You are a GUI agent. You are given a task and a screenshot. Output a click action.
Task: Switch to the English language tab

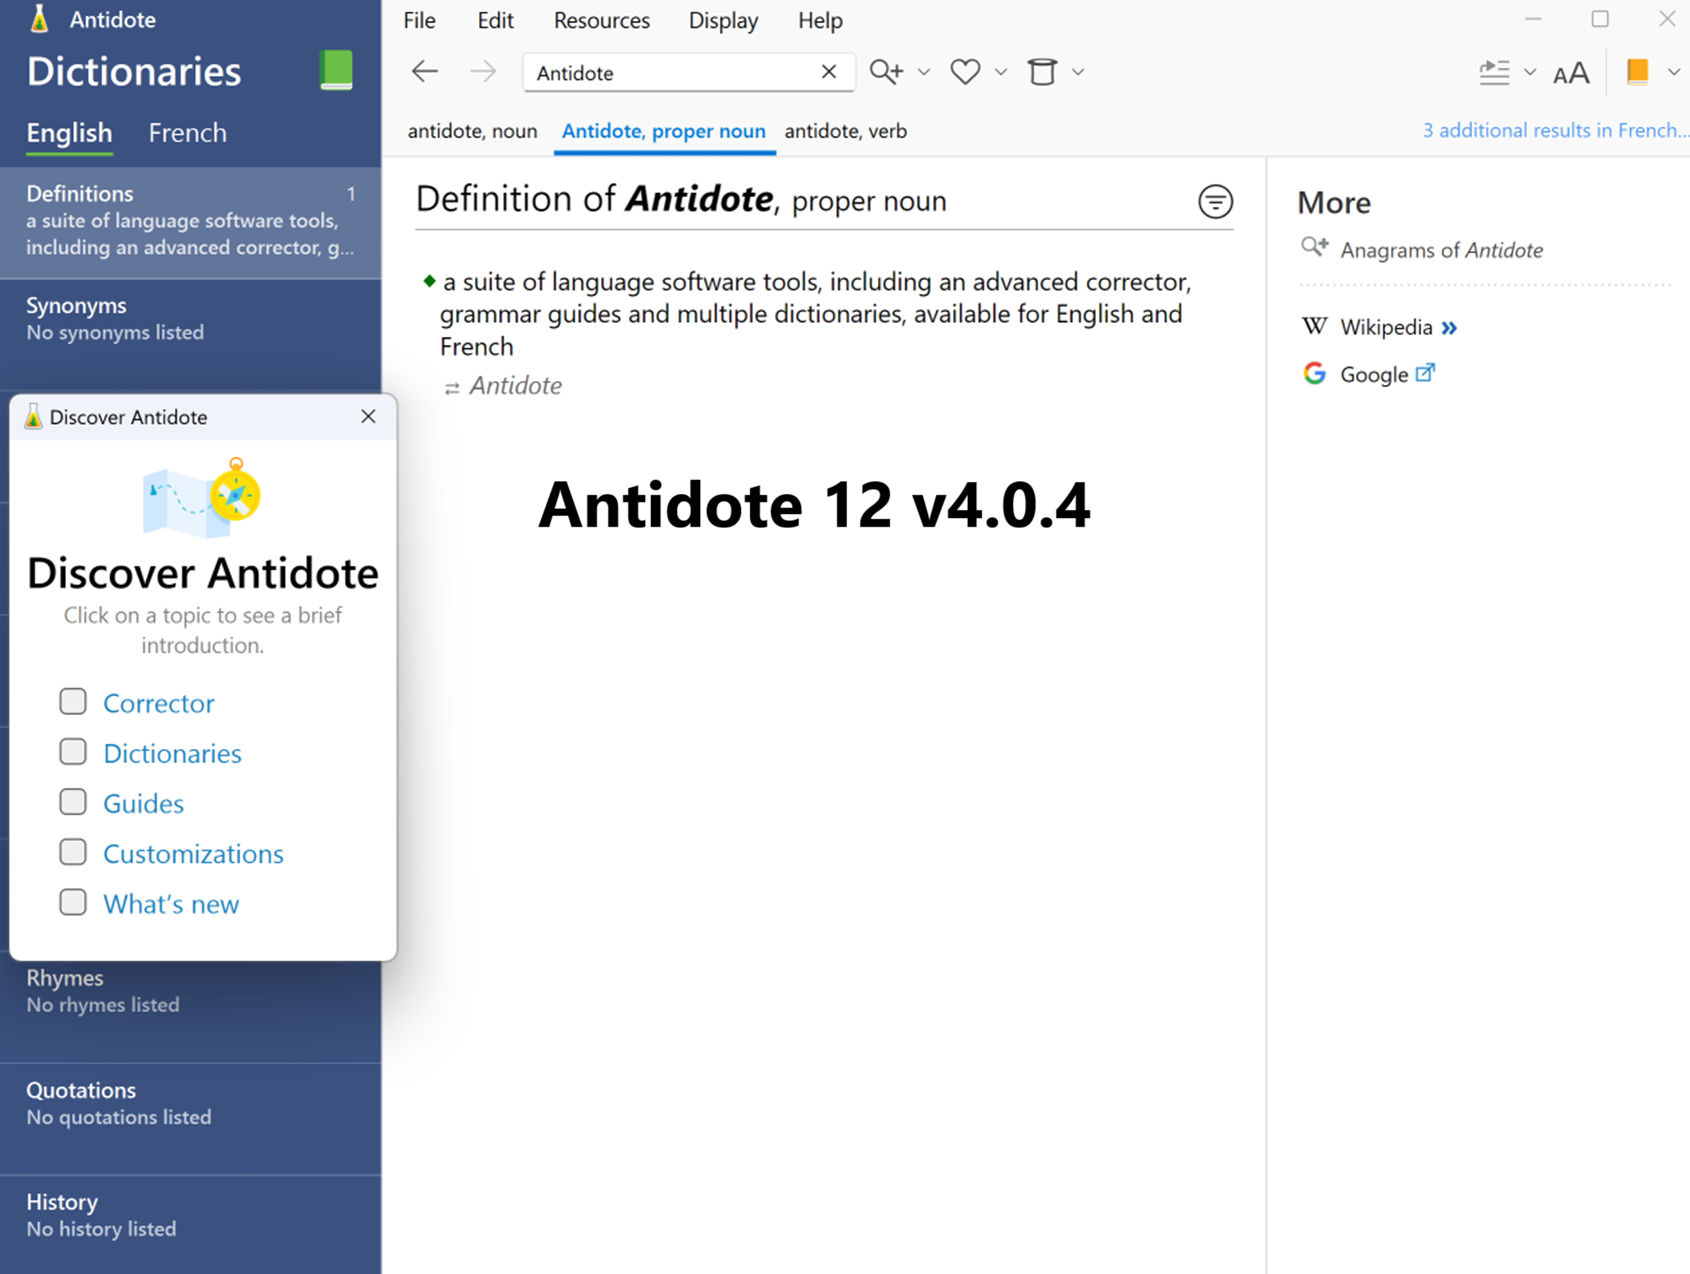[69, 133]
